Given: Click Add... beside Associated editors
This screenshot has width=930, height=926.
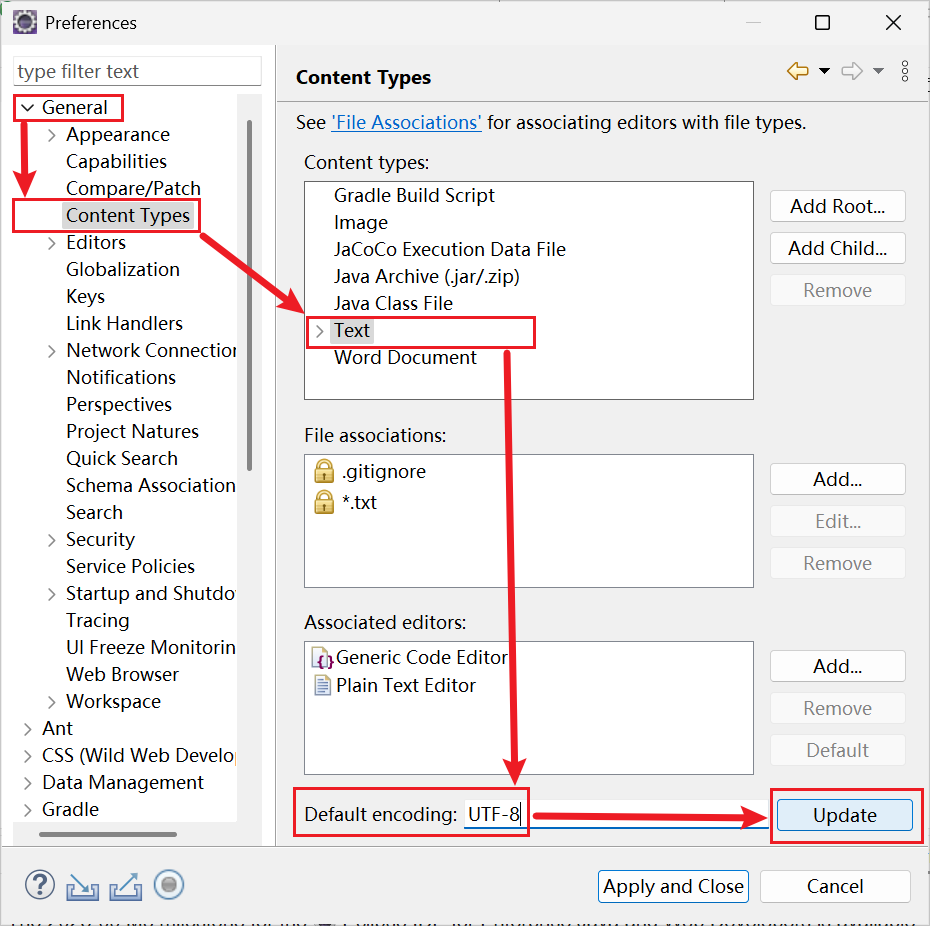Looking at the screenshot, I should [x=837, y=666].
